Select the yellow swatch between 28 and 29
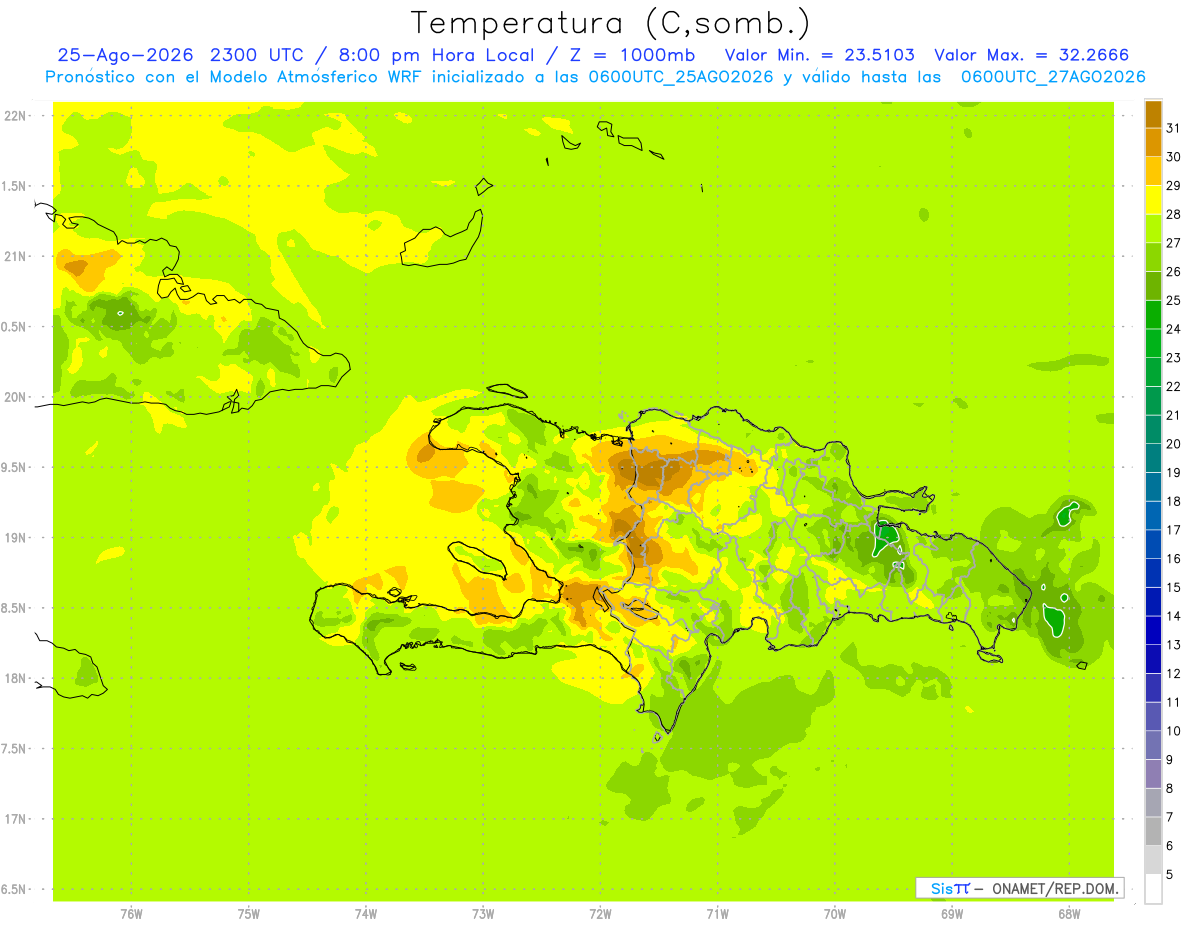 (1153, 200)
